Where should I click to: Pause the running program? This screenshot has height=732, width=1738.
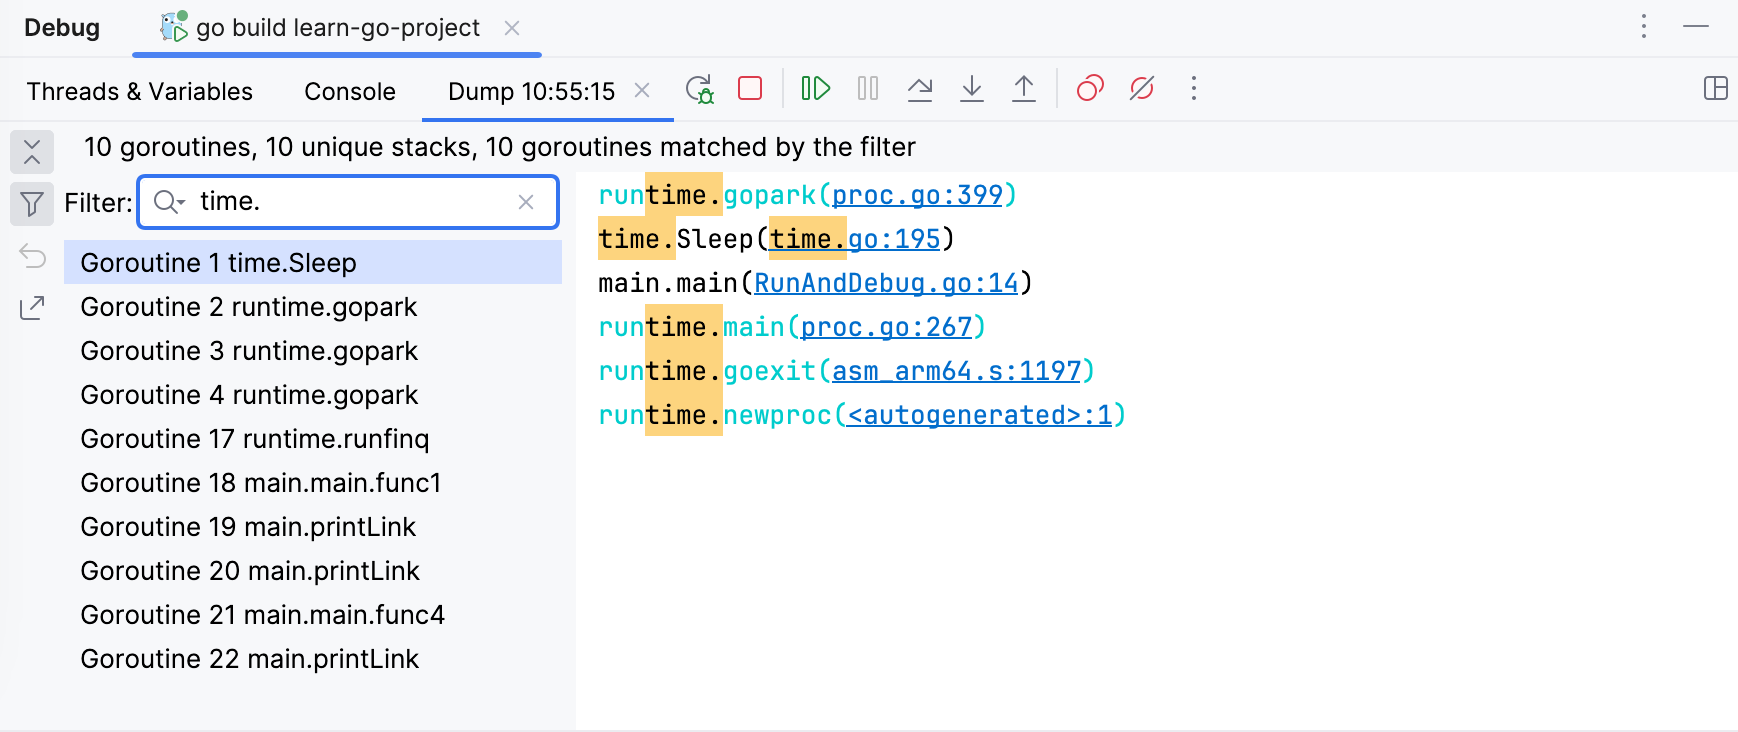point(868,89)
